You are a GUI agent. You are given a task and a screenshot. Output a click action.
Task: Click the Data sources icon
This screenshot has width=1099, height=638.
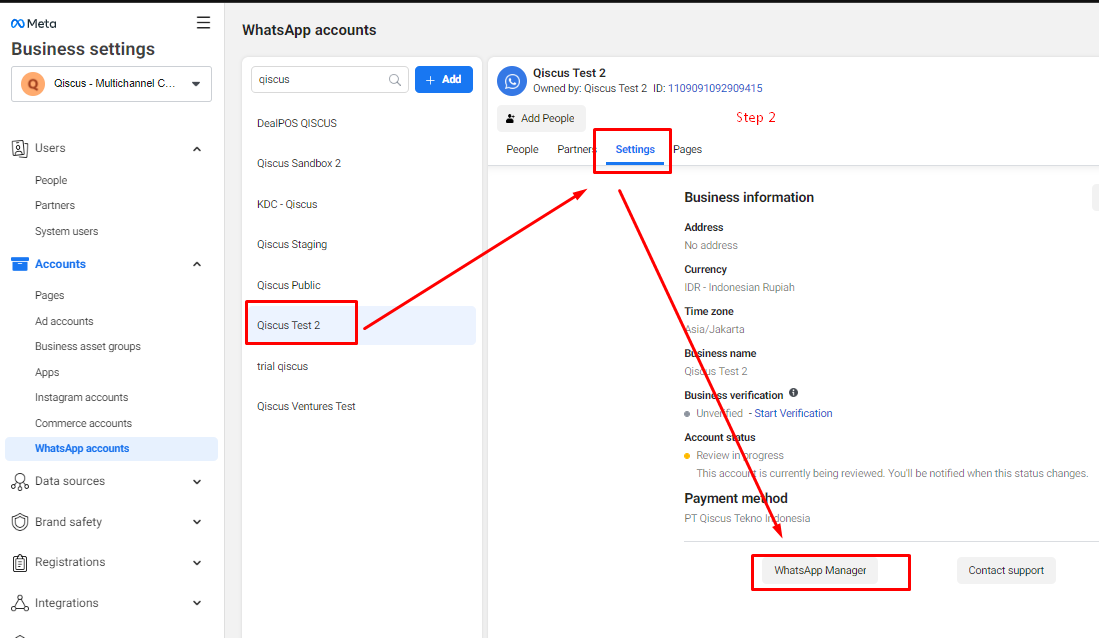click(19, 482)
